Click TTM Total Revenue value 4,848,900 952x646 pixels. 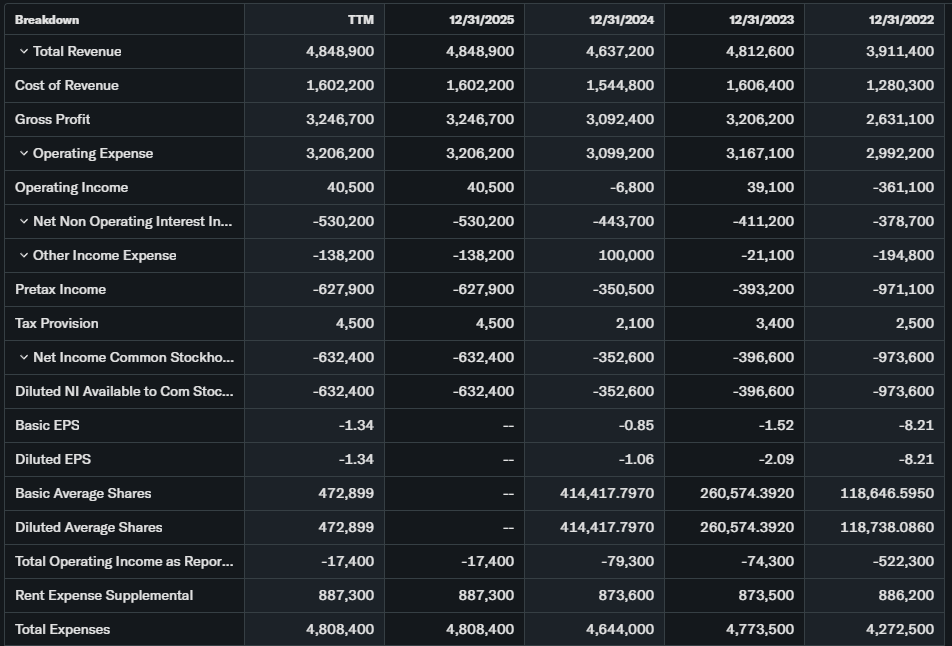pyautogui.click(x=340, y=52)
